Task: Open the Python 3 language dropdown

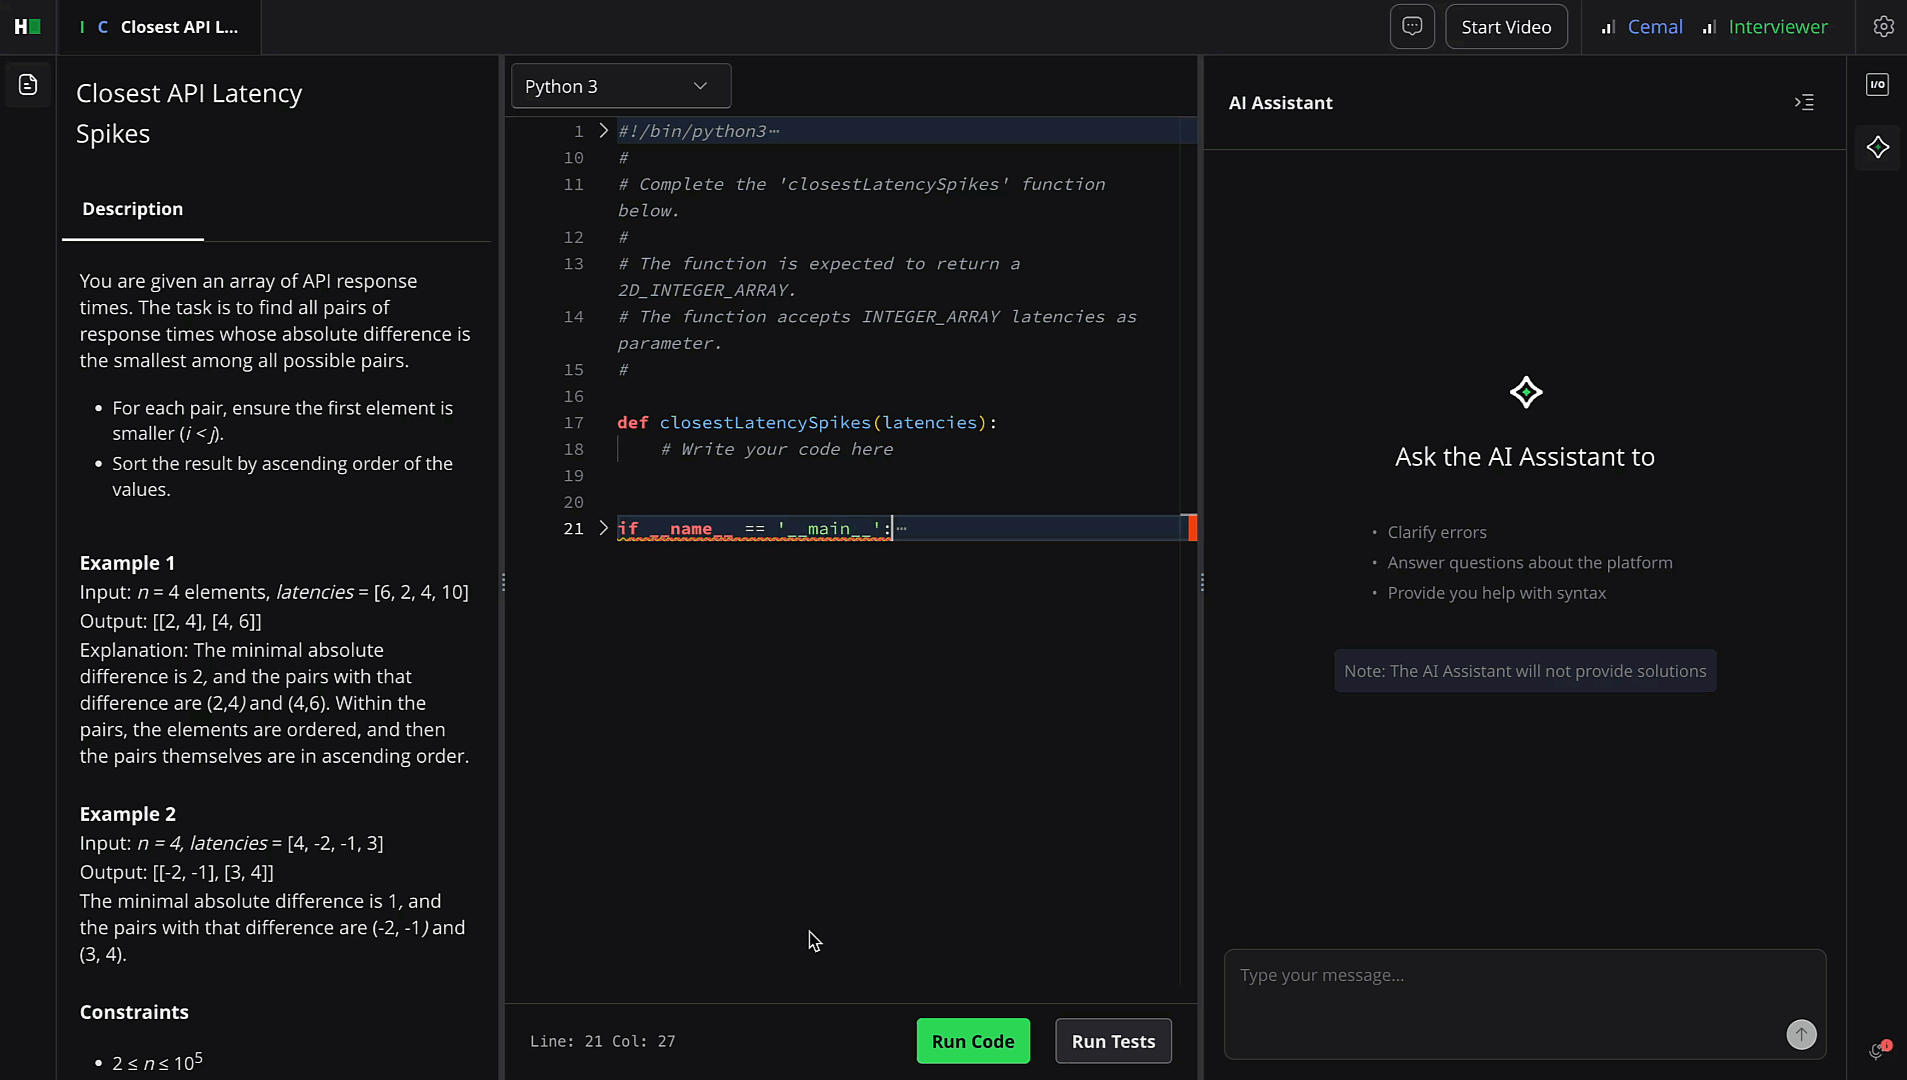Action: 619,86
